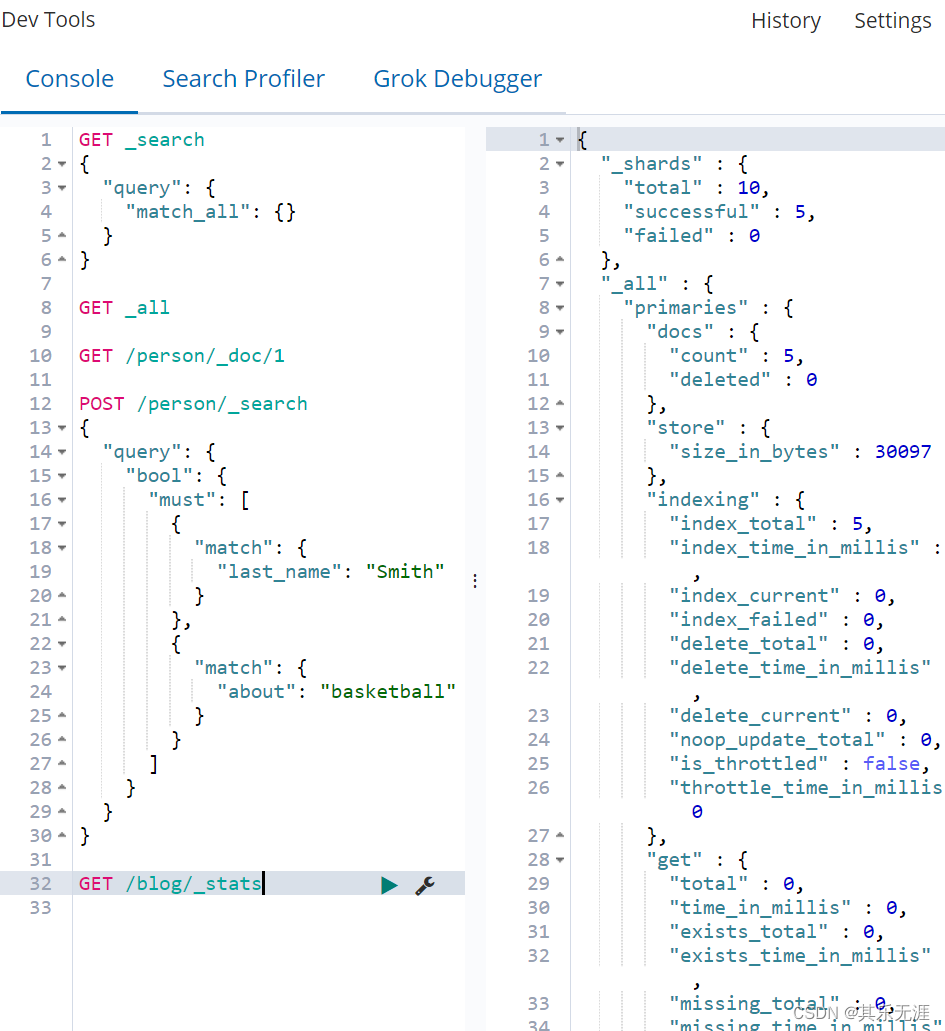Click the "count" : 5 response line
This screenshot has width=945, height=1031.
pyautogui.click(x=737, y=356)
